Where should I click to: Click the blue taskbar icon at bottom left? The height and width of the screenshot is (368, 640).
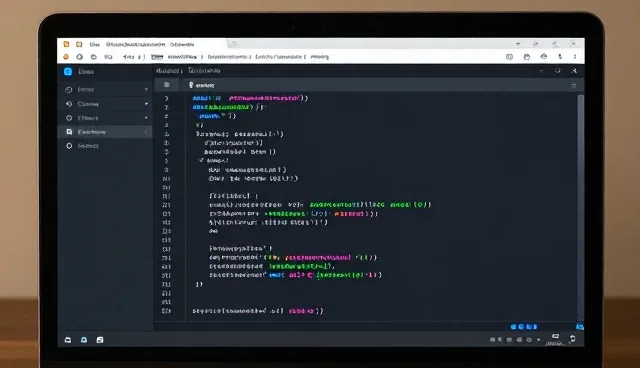84,339
